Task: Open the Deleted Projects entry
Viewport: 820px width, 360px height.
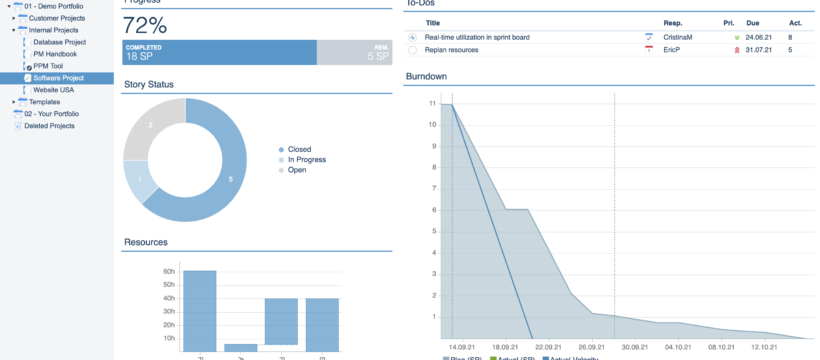Action: [49, 126]
